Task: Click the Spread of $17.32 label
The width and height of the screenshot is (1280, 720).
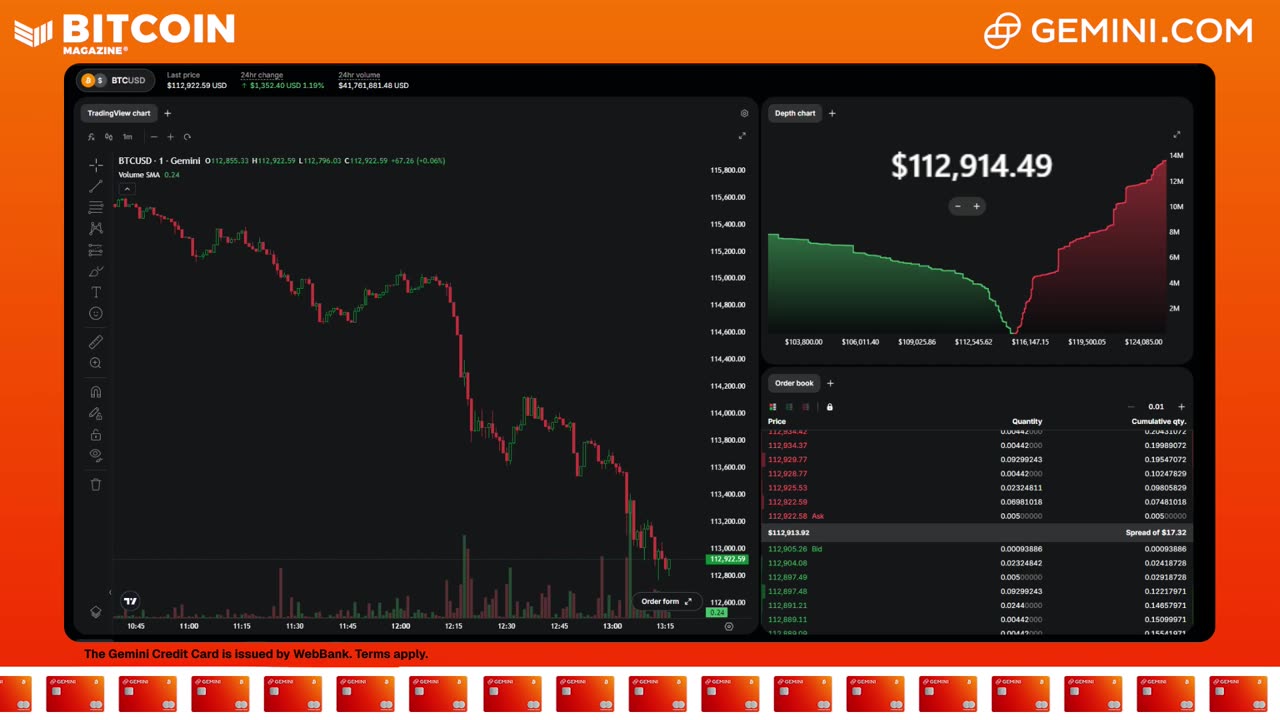Action: 1156,533
